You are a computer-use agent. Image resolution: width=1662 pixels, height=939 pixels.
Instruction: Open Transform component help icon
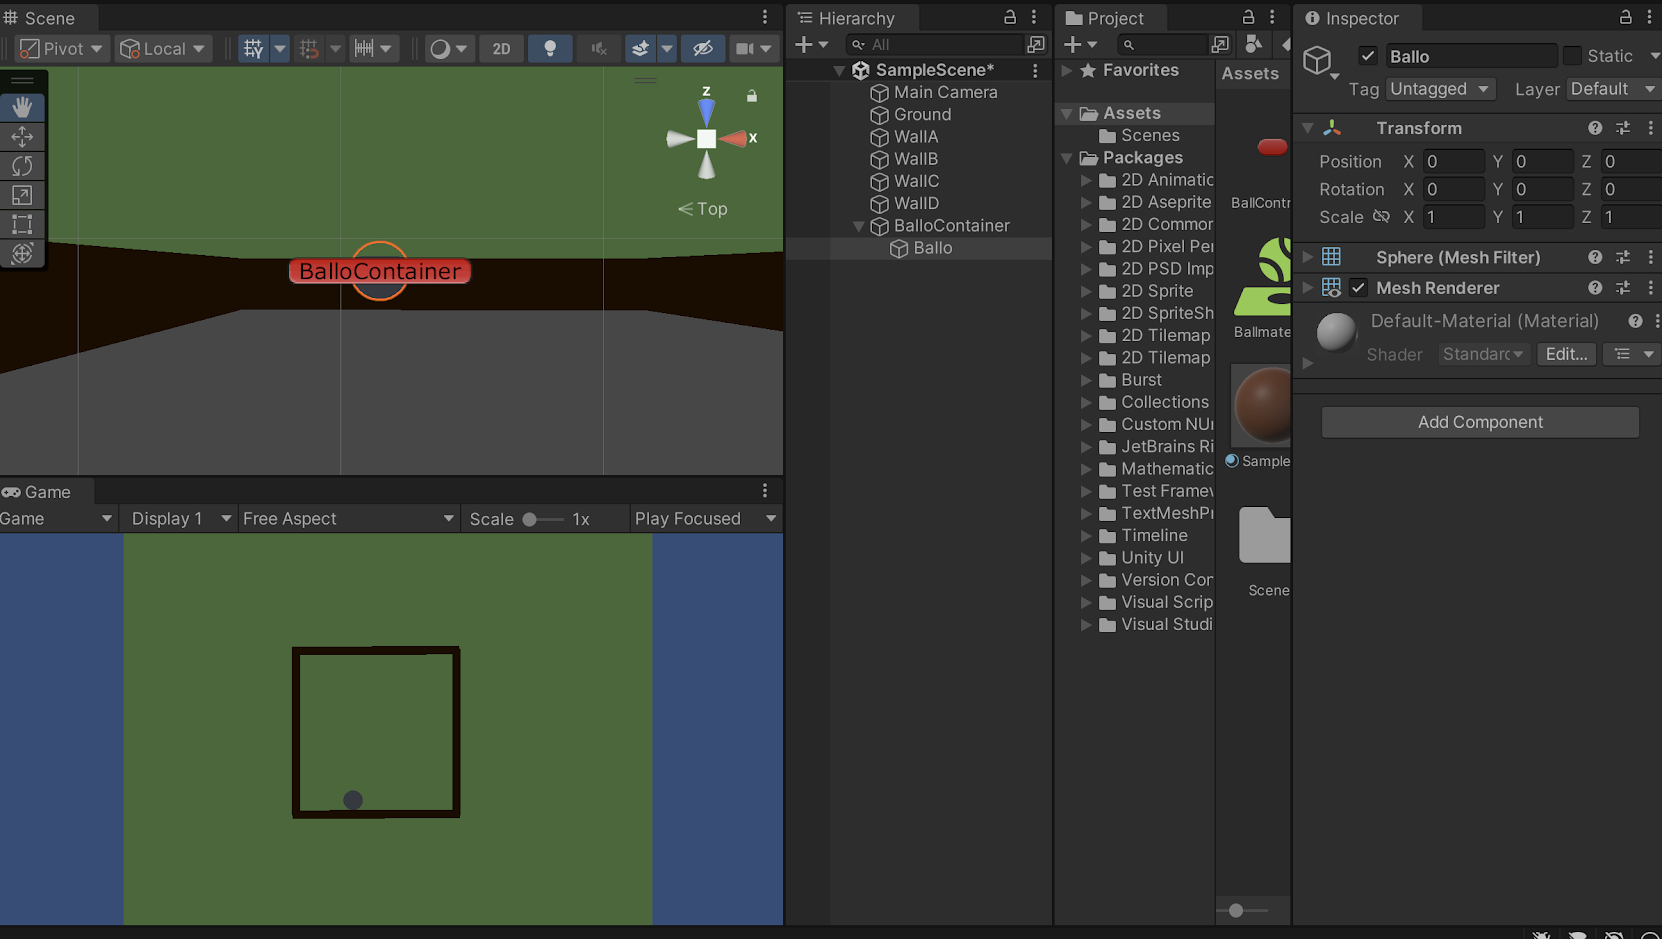tap(1594, 128)
